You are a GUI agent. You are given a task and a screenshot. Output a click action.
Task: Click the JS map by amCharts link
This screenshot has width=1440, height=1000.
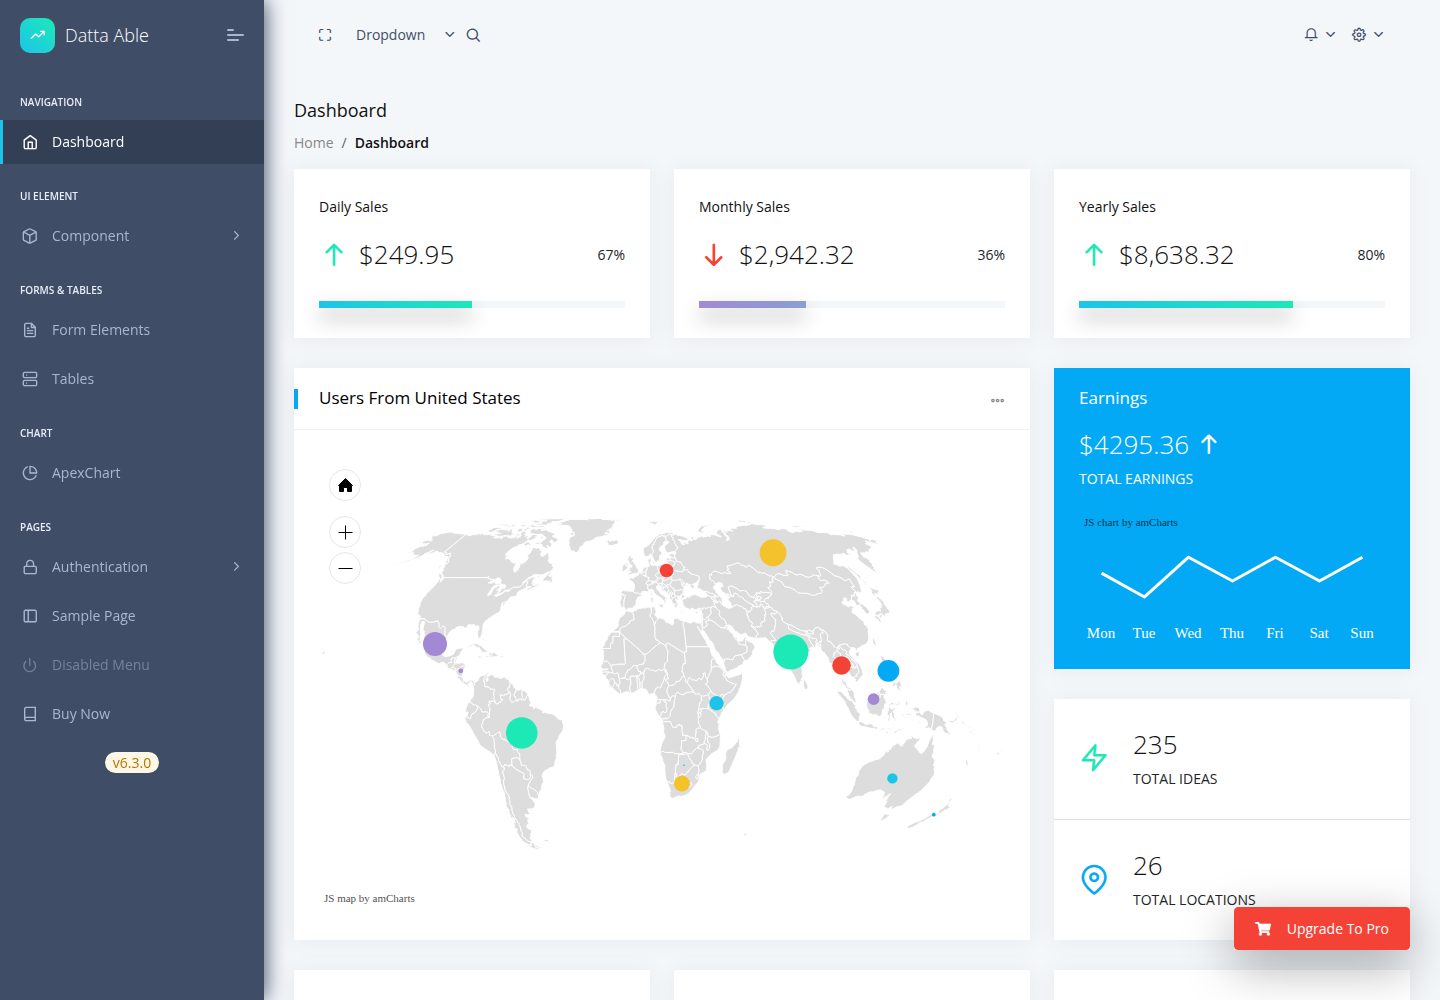369,898
